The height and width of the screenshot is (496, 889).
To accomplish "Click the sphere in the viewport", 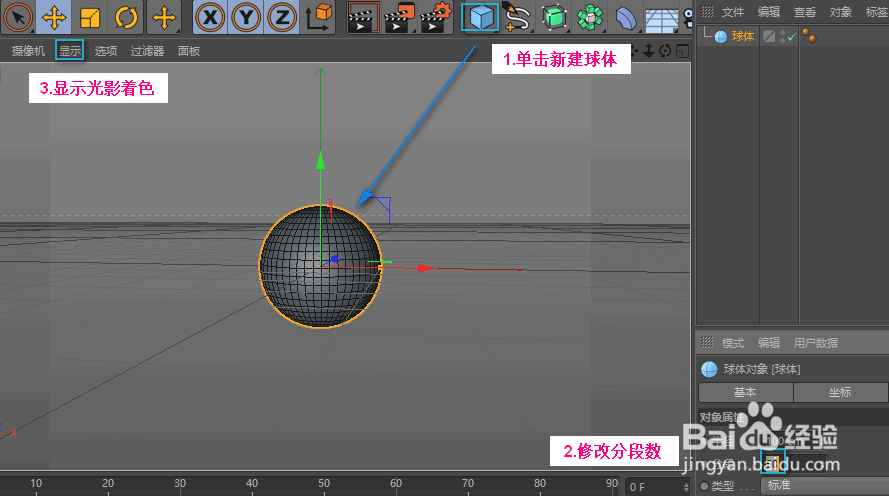I will [x=320, y=266].
